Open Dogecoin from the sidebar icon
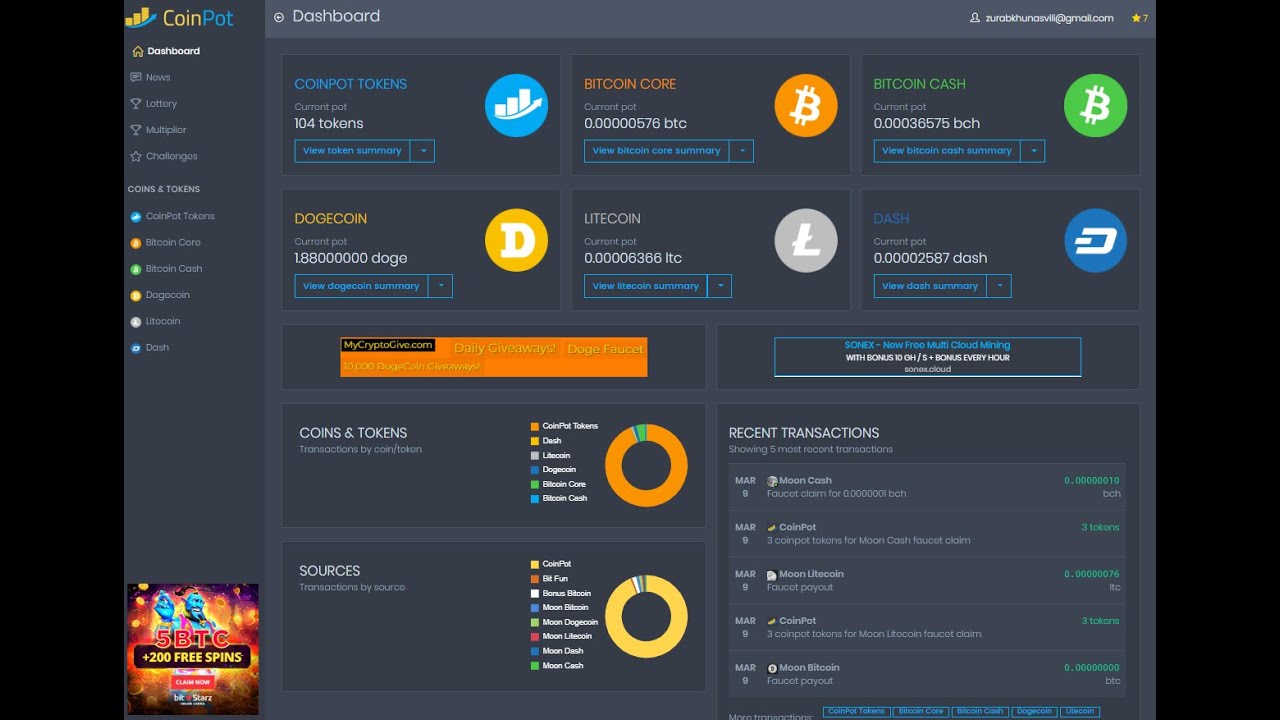The width and height of the screenshot is (1280, 720). click(x=136, y=295)
